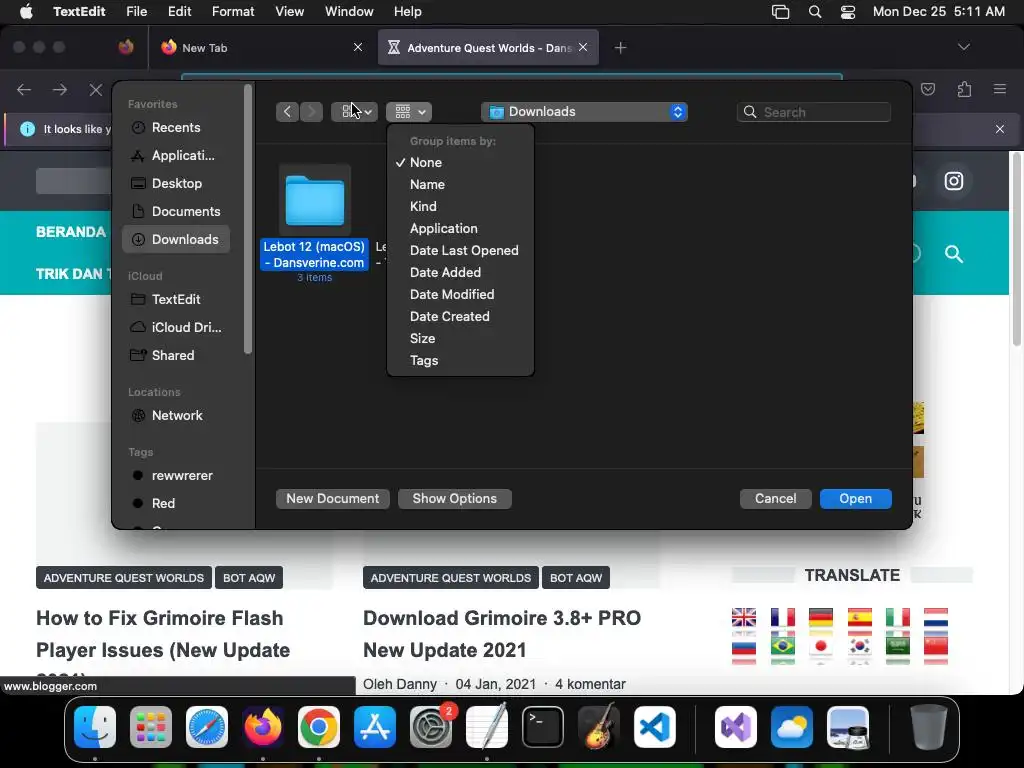Select Desktop in the sidebar
The image size is (1024, 768).
click(176, 184)
